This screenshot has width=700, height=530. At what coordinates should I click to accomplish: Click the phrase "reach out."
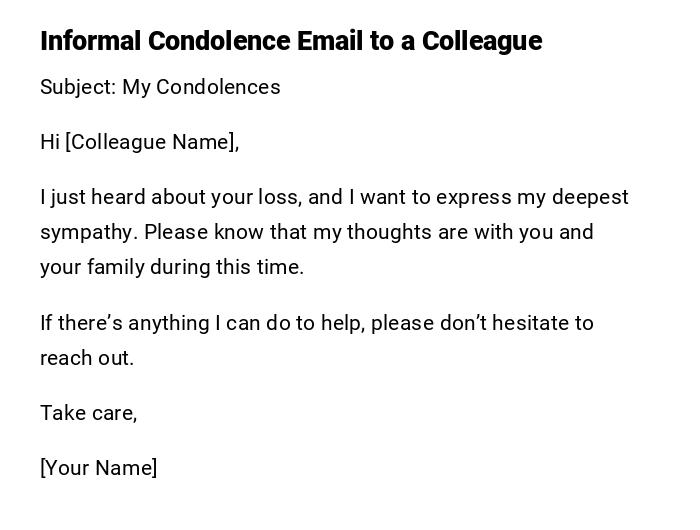[87, 358]
